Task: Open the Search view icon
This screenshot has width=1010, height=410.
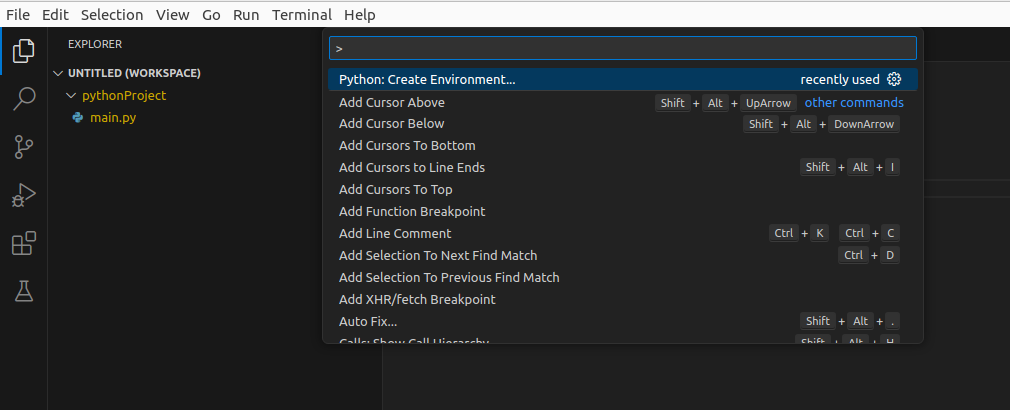Action: click(x=23, y=98)
